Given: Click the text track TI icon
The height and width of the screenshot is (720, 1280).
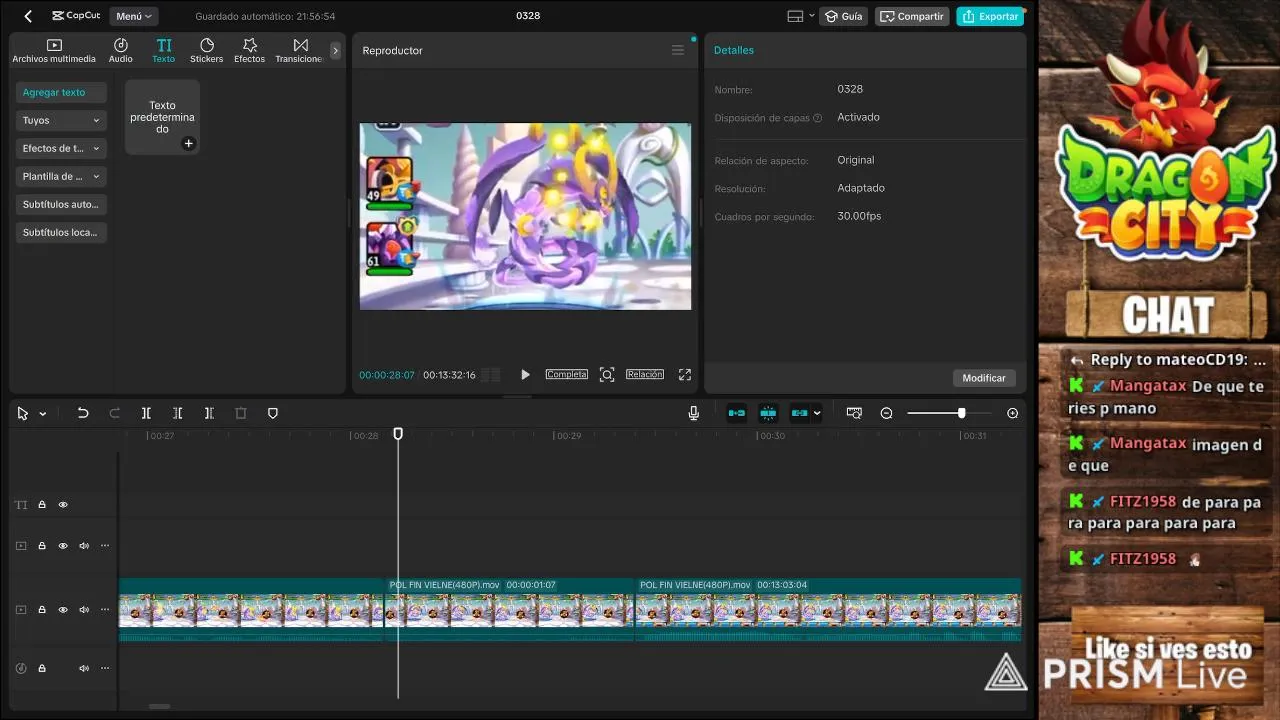Looking at the screenshot, I should [21, 505].
